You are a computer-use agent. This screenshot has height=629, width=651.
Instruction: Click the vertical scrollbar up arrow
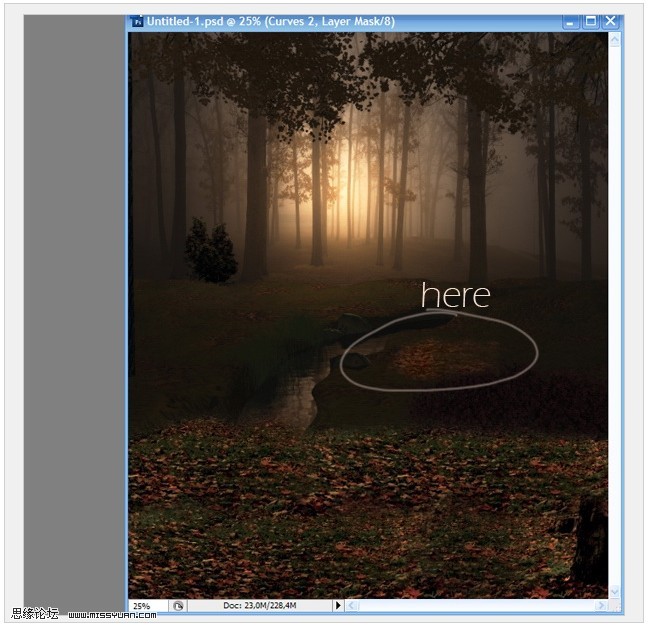(614, 40)
